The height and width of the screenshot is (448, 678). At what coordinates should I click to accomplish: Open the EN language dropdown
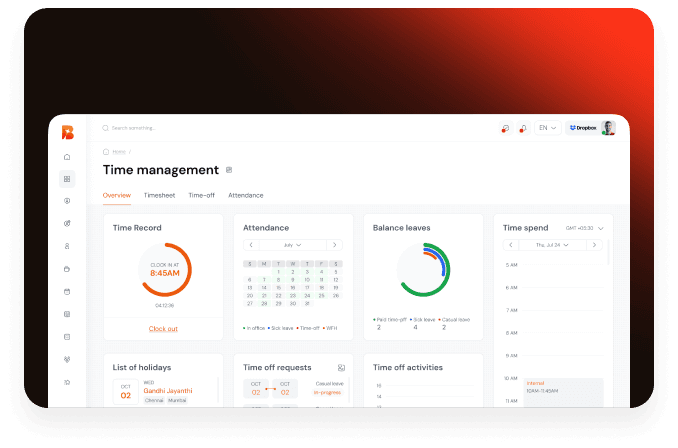coord(547,128)
